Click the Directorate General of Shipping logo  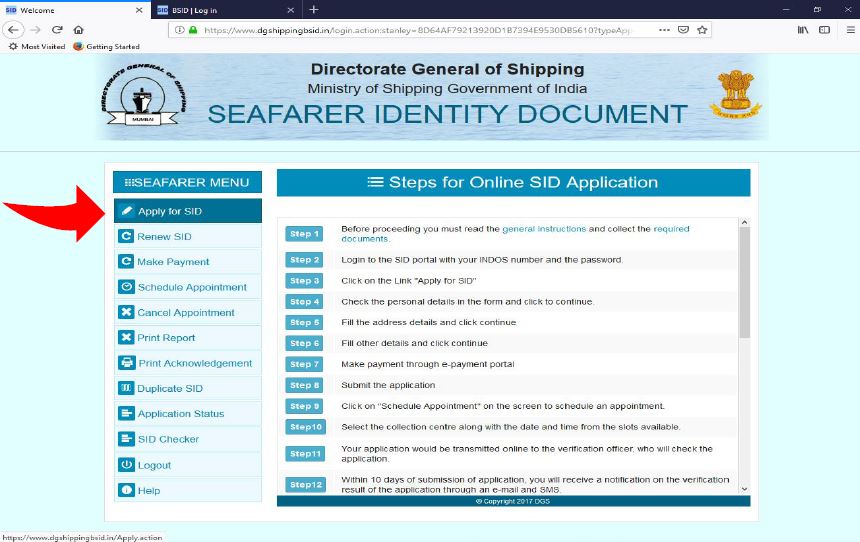click(143, 96)
